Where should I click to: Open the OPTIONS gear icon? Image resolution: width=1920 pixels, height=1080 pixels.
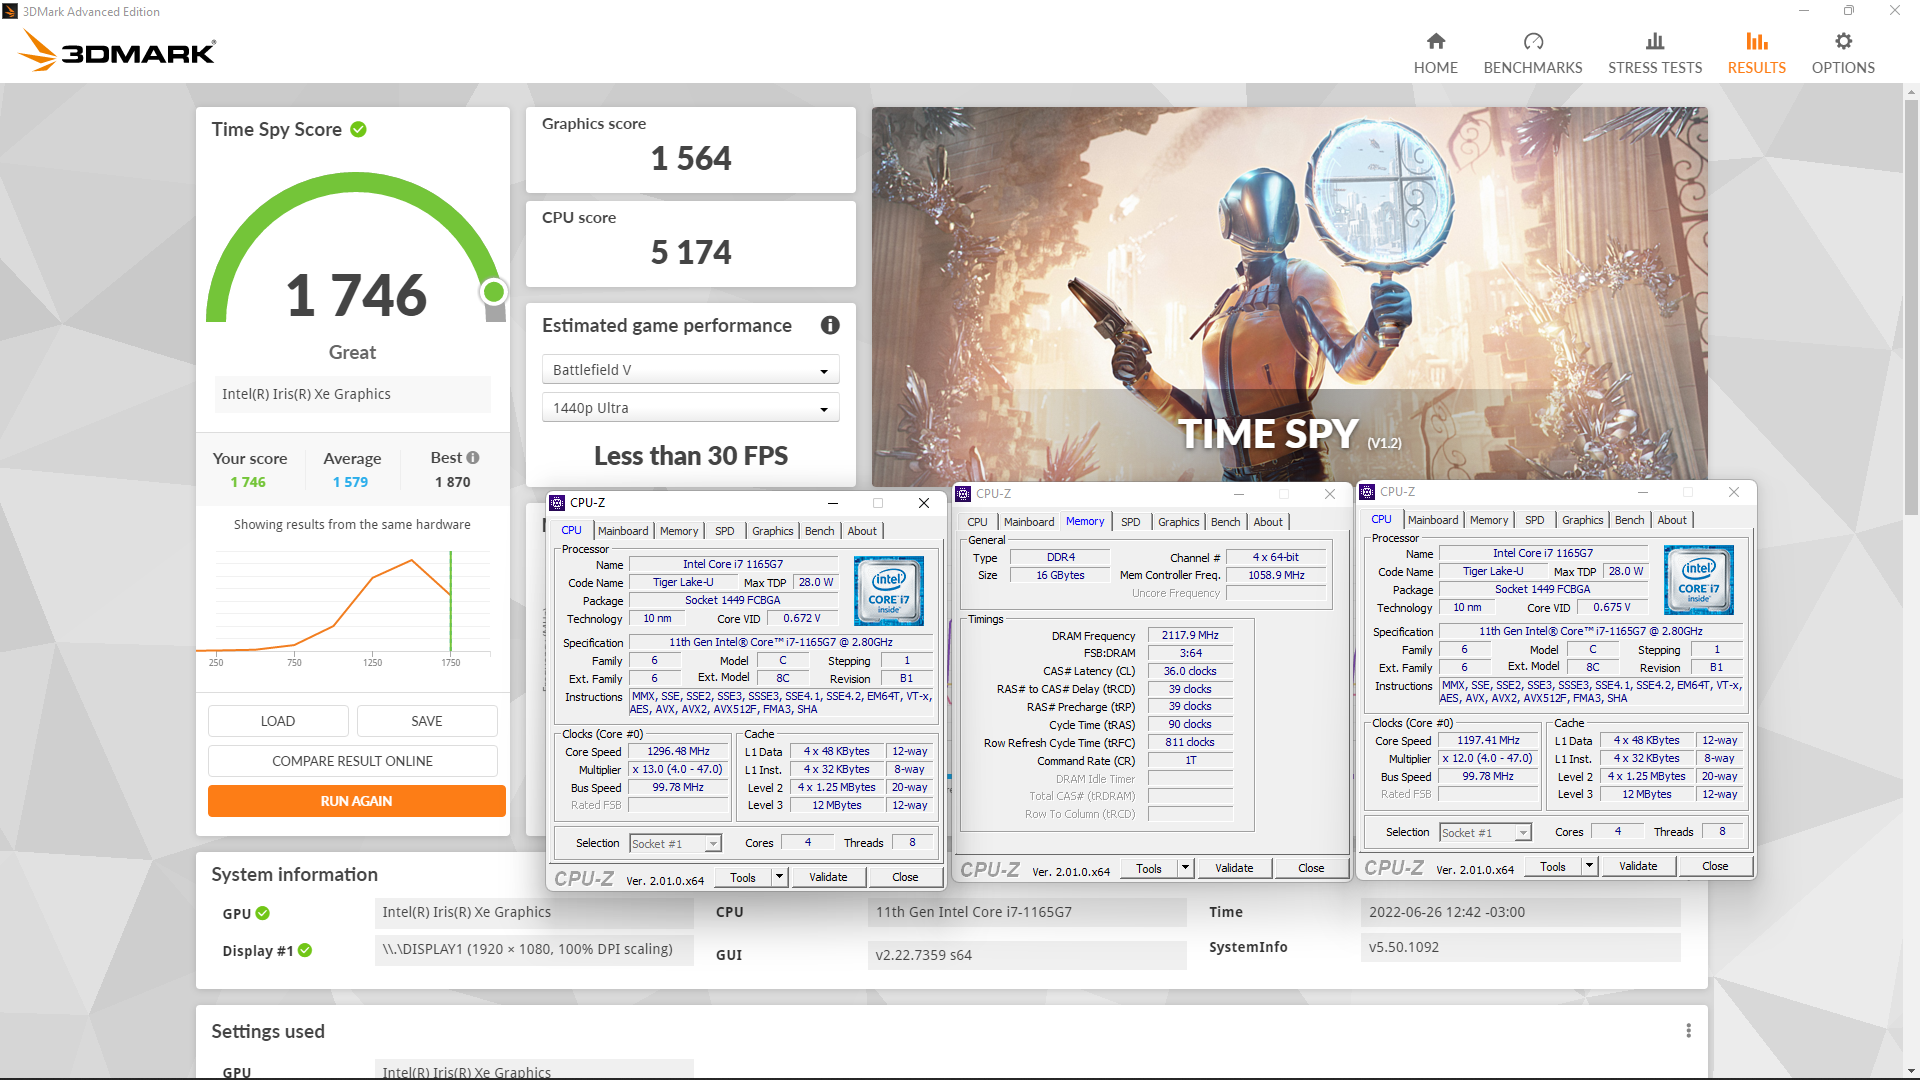[1843, 41]
